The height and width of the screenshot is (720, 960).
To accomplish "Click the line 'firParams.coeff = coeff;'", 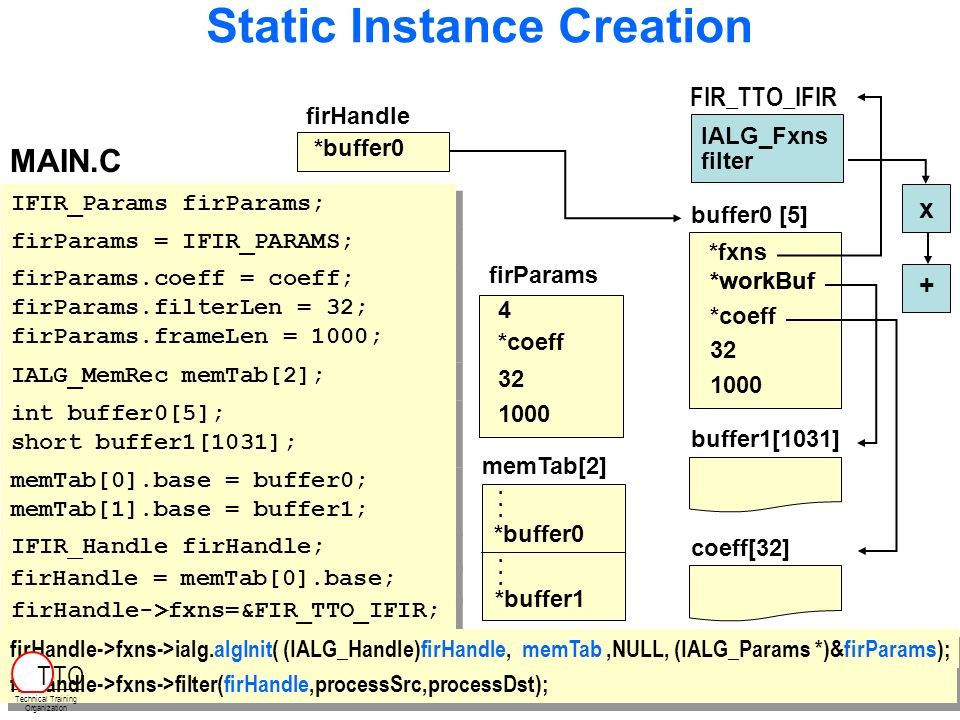I will 182,278.
